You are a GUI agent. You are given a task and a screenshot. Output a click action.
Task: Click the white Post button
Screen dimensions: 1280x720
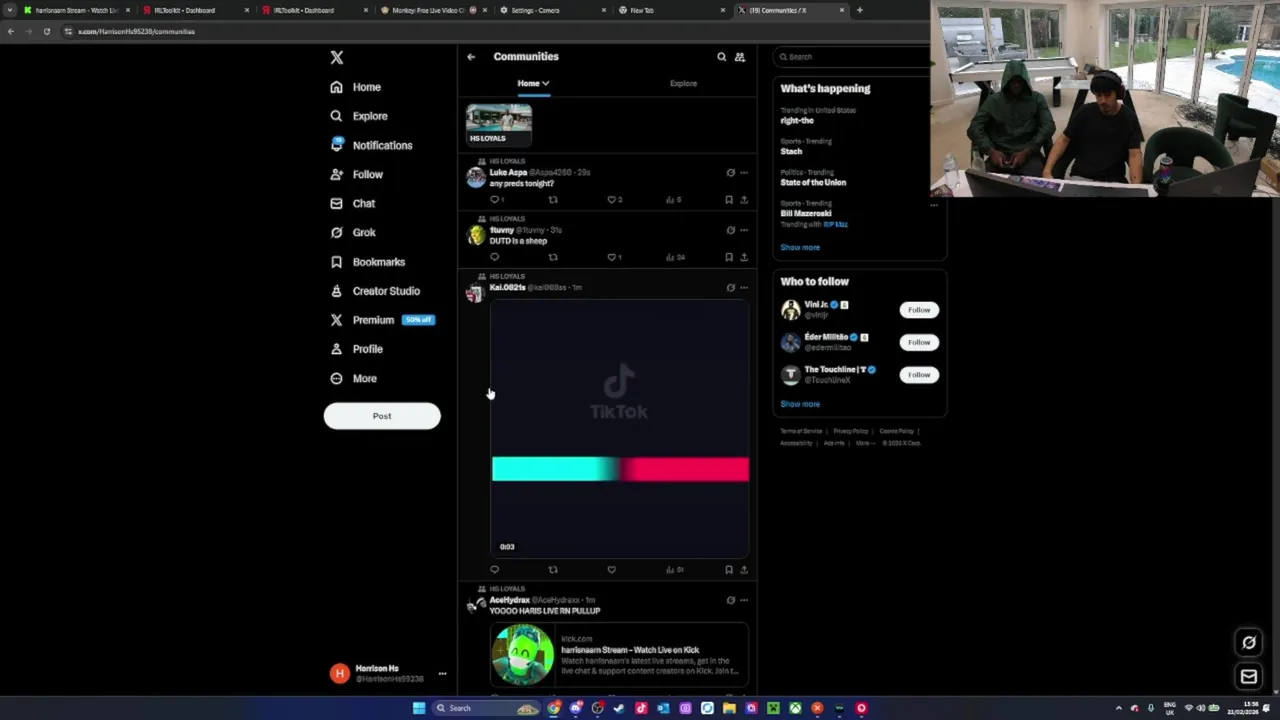382,416
